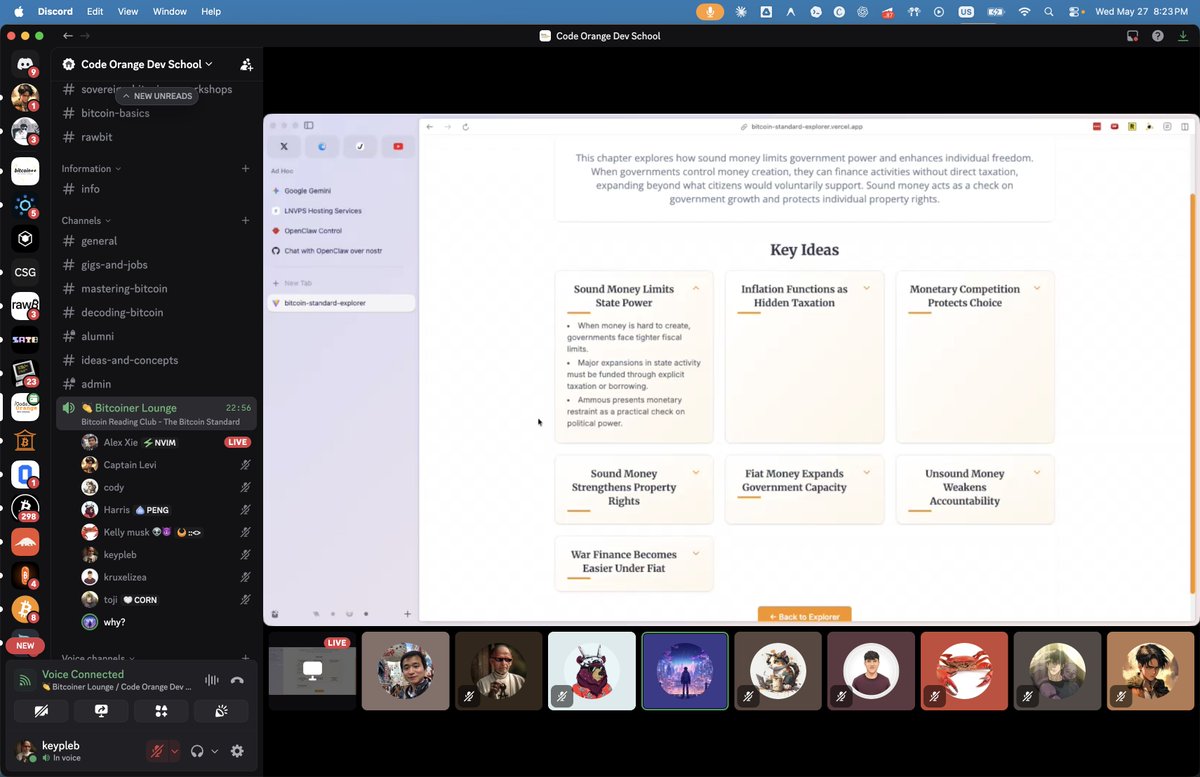Click Back to Explorer button
The image size is (1200, 777).
pyautogui.click(x=804, y=615)
